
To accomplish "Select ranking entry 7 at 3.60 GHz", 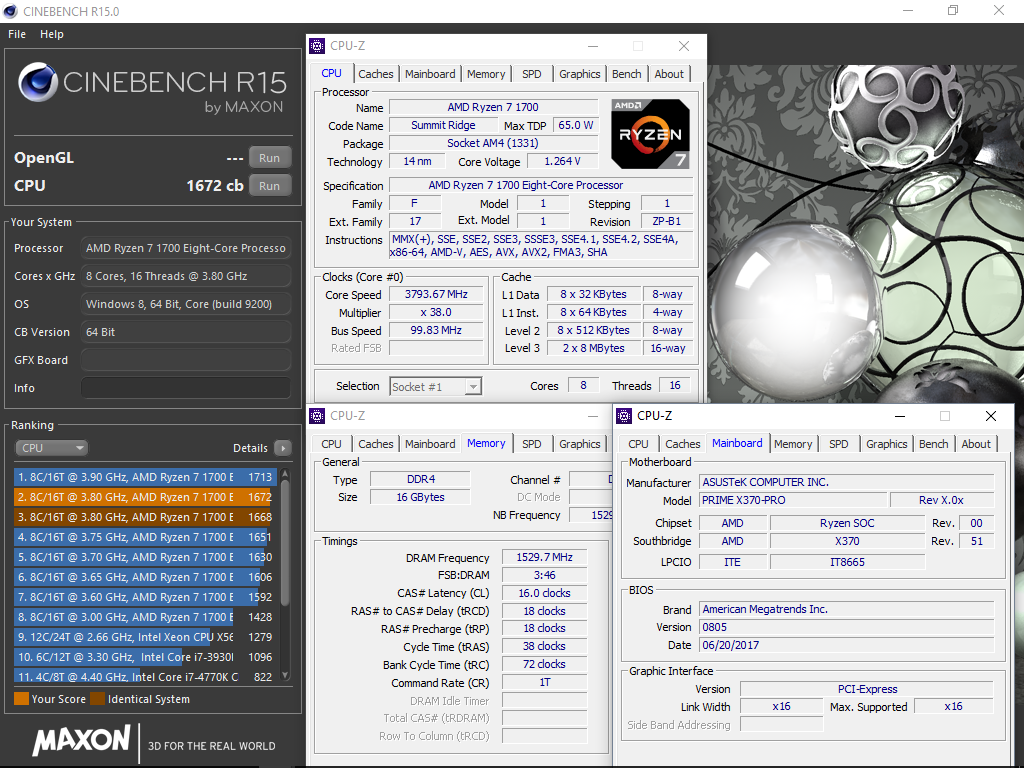I will 145,598.
